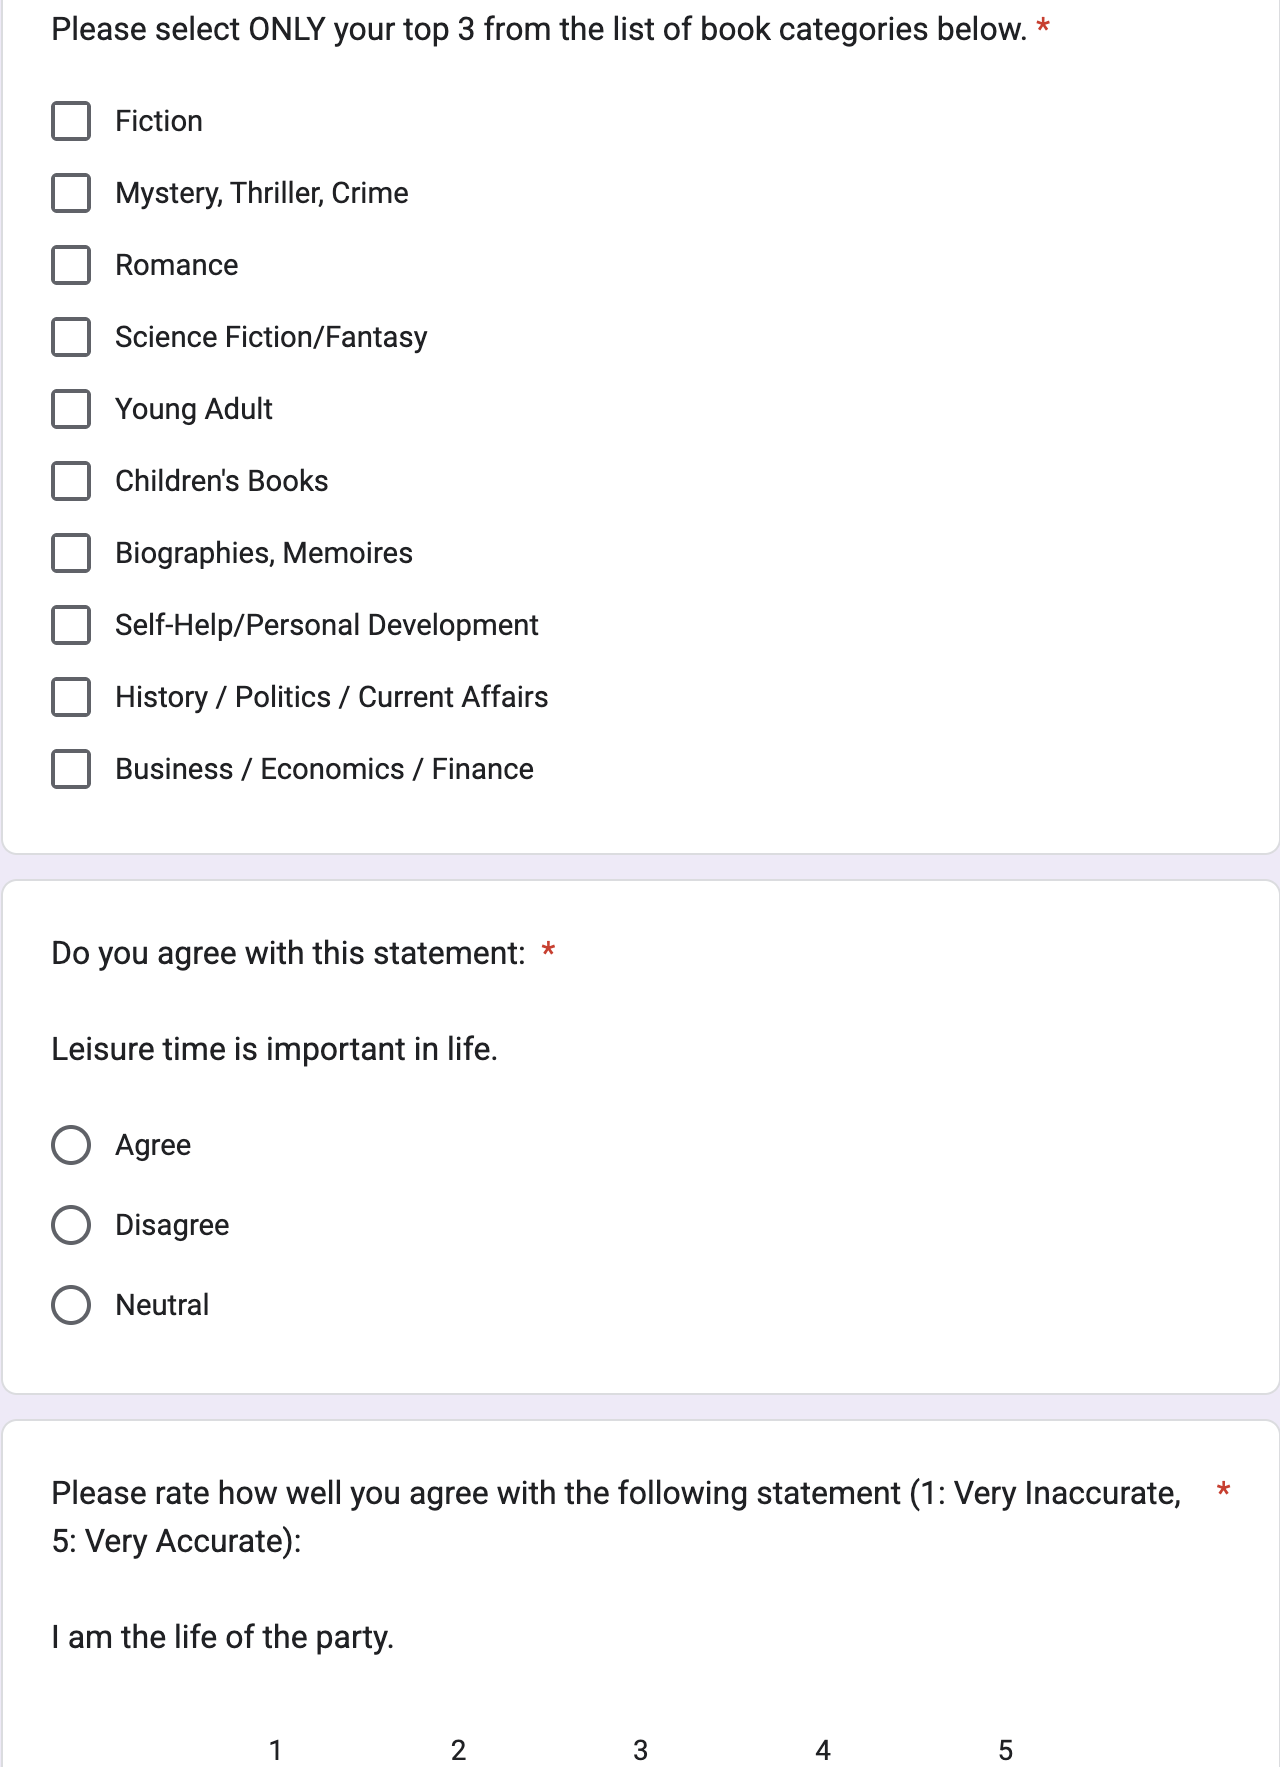Tick Biographies, Memoires checkbox
Screen dimensions: 1280x1767
tap(71, 553)
